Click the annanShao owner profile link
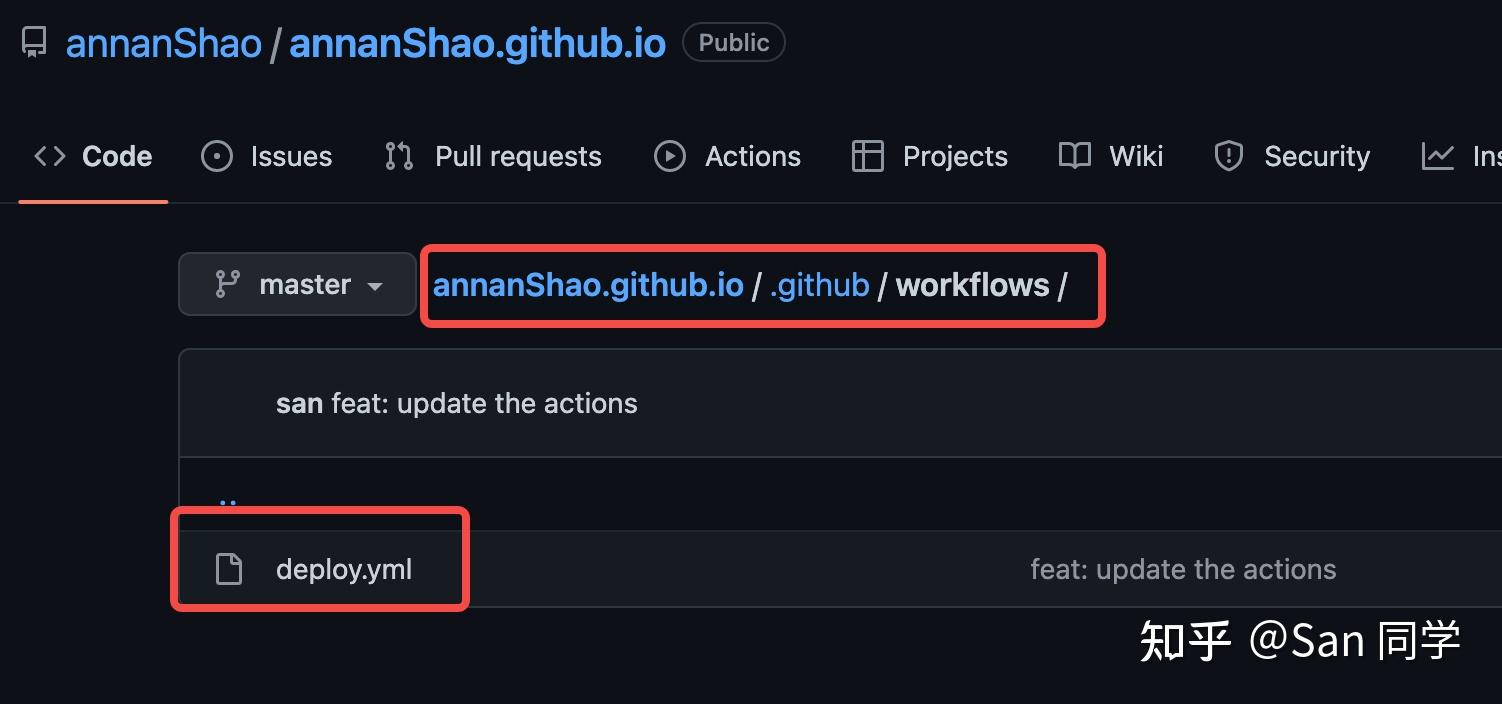This screenshot has height=704, width=1502. point(164,42)
